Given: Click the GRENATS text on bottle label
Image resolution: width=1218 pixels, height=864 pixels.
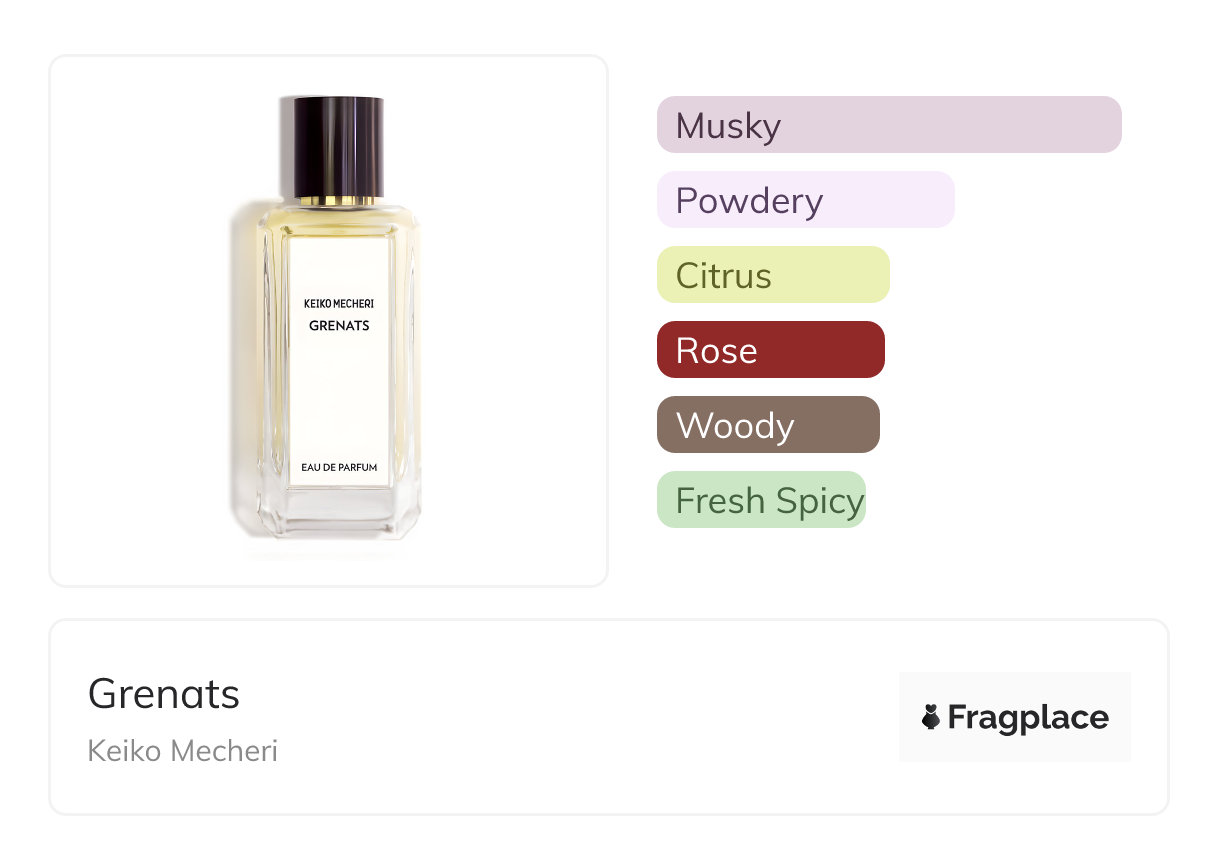Looking at the screenshot, I should click(339, 326).
